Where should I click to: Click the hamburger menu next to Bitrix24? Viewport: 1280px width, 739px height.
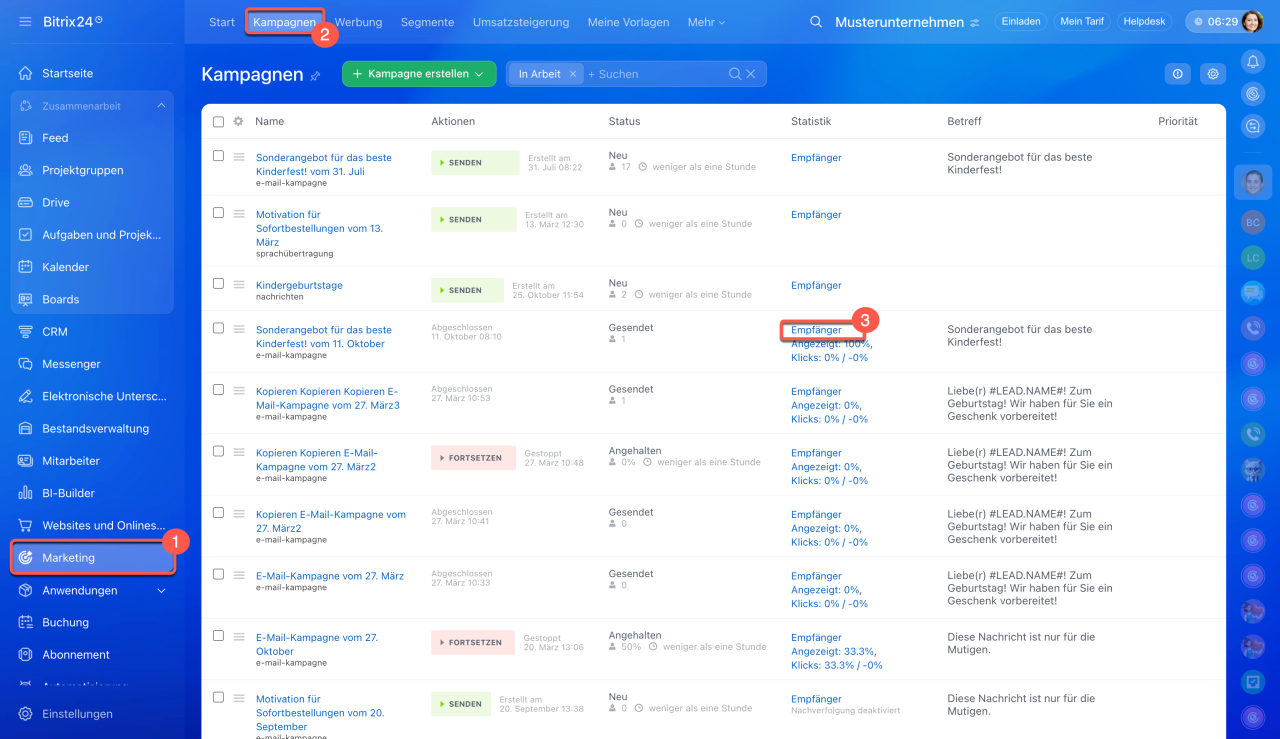point(25,21)
